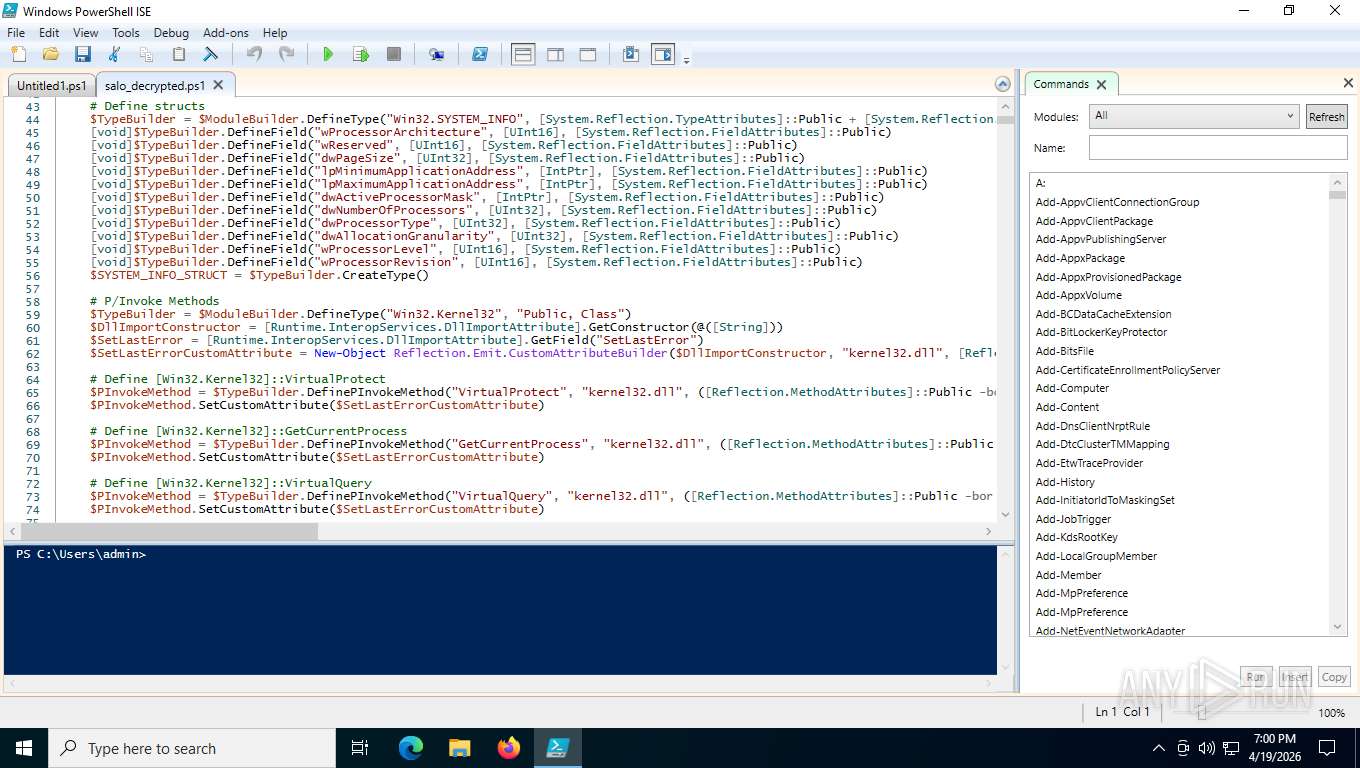1360x768 pixels.
Task: Open a script with the folder icon
Action: pyautogui.click(x=50, y=54)
